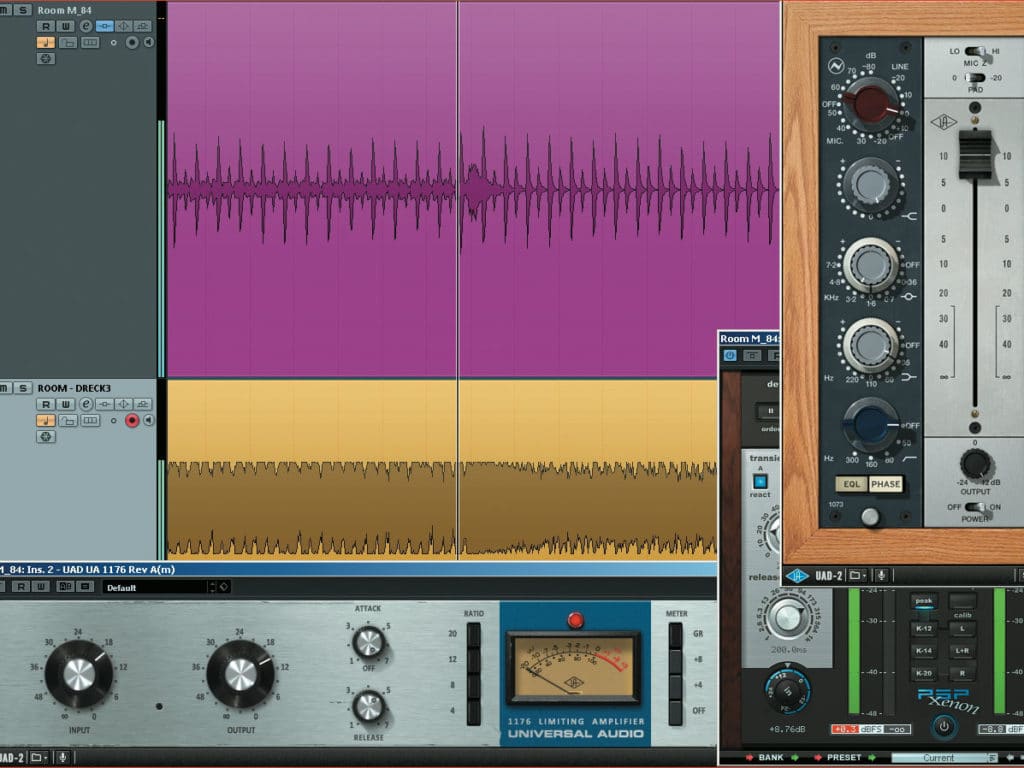Enable Write automation on ROOM - DRECK3 track
The height and width of the screenshot is (768, 1024).
click(x=65, y=404)
